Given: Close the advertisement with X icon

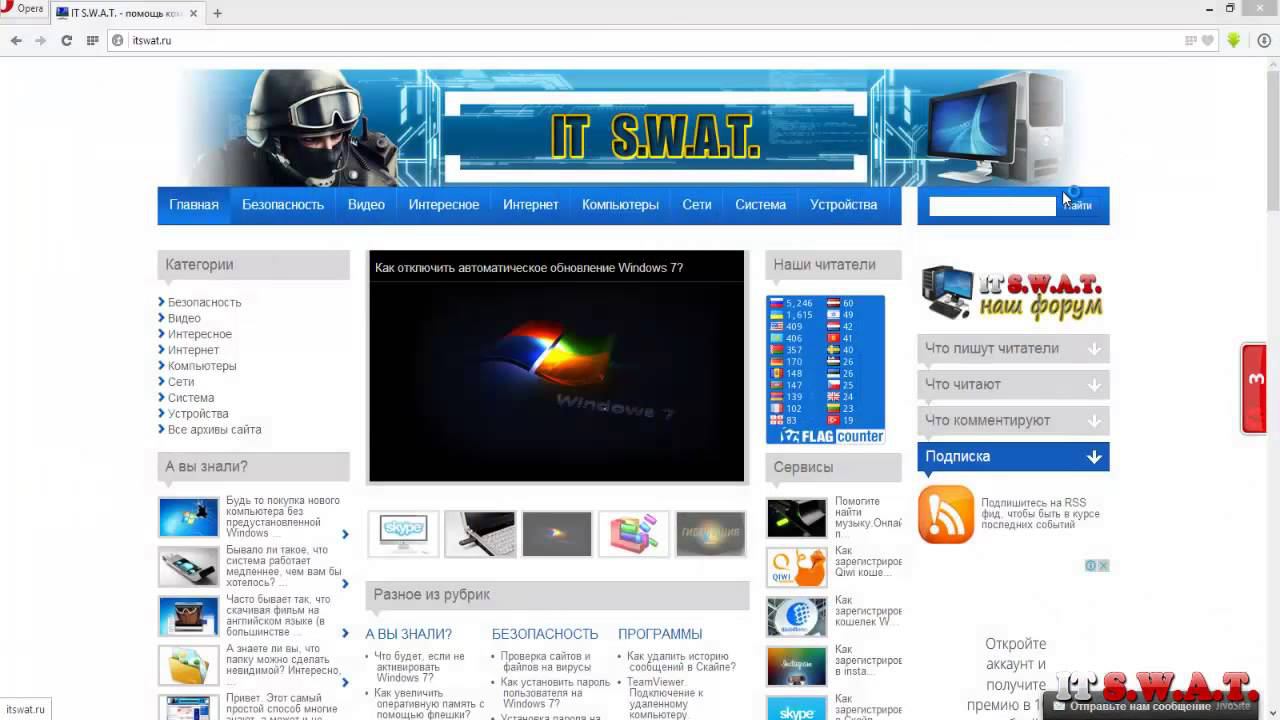Looking at the screenshot, I should point(1103,565).
